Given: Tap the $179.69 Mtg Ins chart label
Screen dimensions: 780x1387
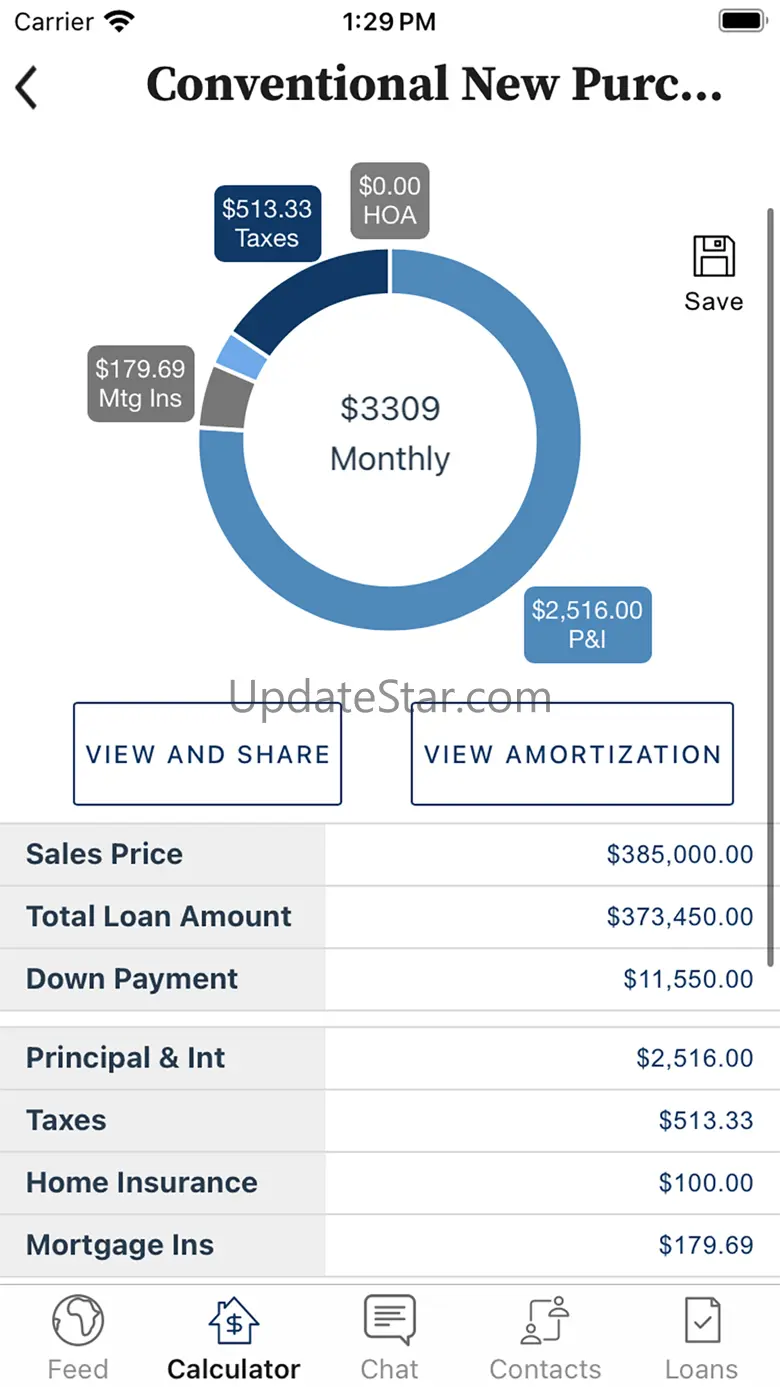Looking at the screenshot, I should point(140,383).
